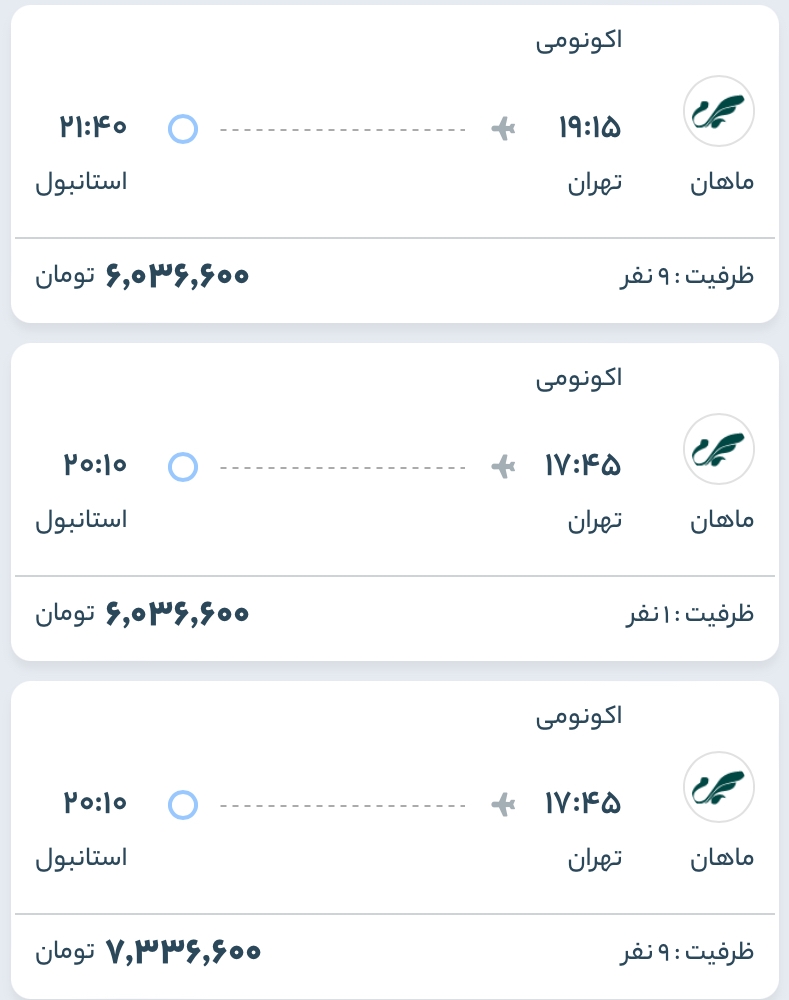Click the 'تهران' origin under 19:15
The image size is (789, 1000).
pyautogui.click(x=595, y=182)
